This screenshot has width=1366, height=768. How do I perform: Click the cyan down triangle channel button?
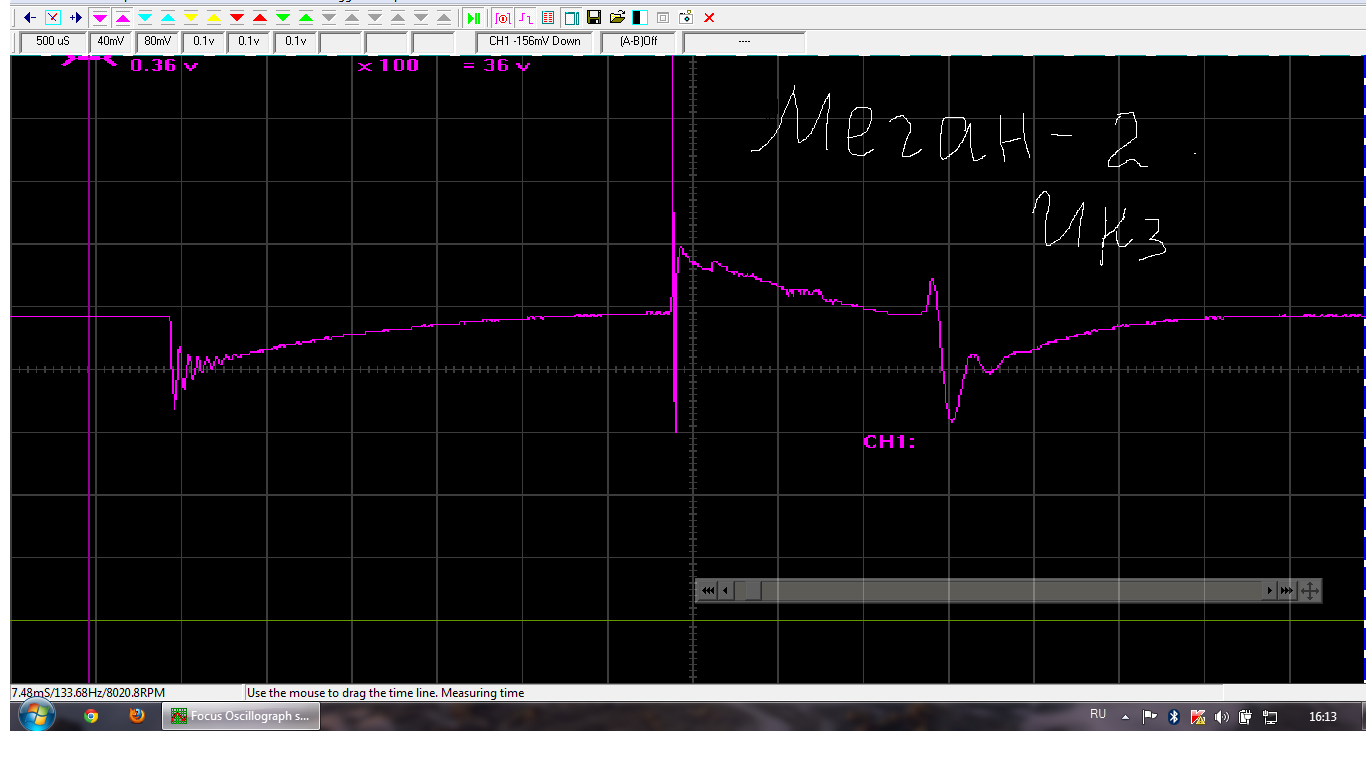[145, 18]
